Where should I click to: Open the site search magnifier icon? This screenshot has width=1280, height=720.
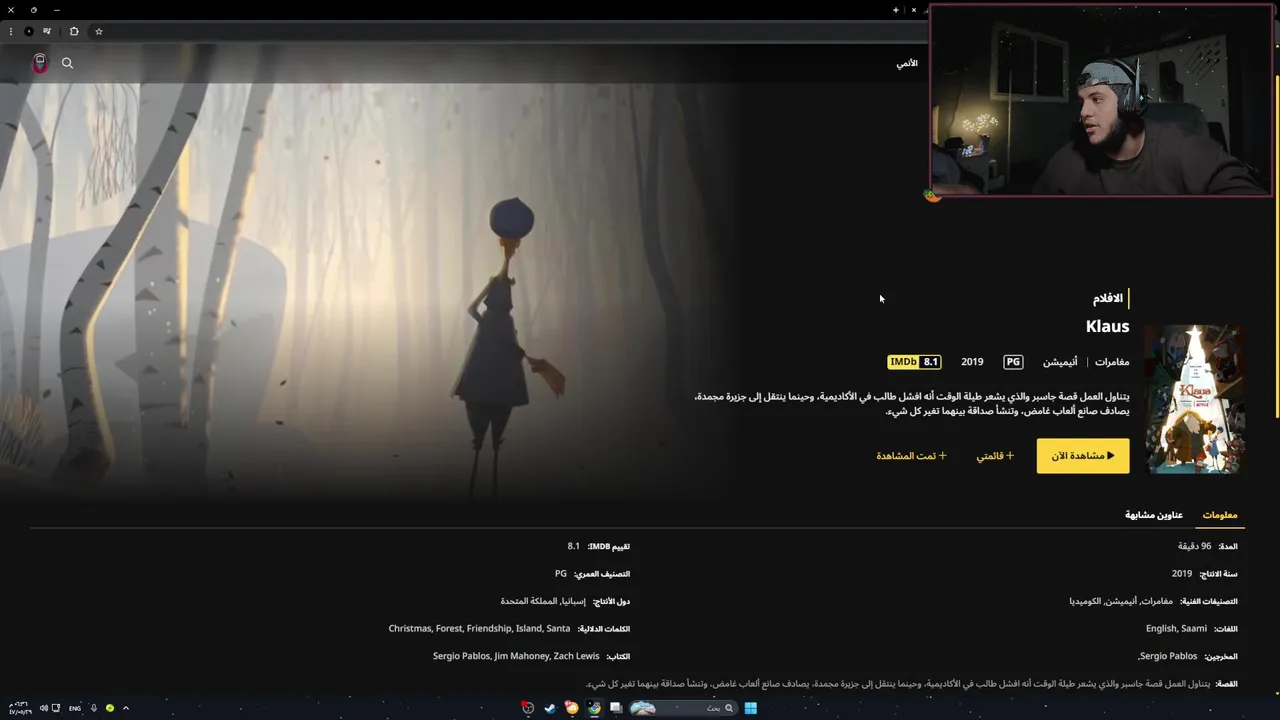67,63
